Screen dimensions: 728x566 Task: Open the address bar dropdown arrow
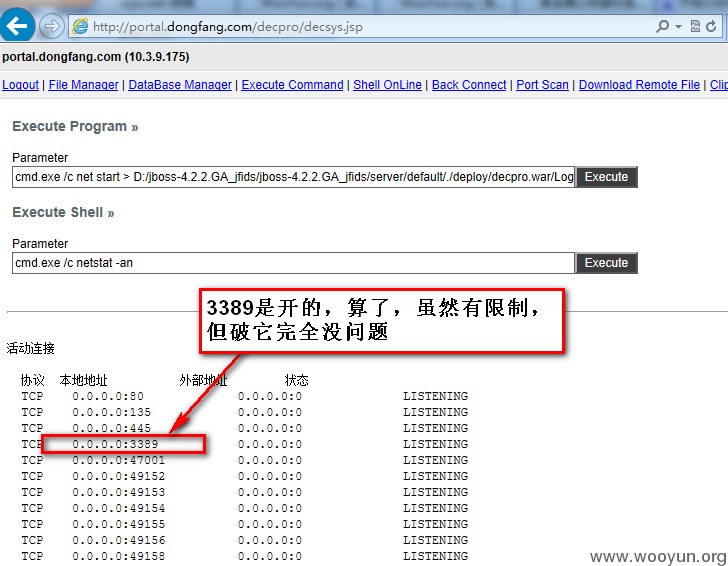678,27
